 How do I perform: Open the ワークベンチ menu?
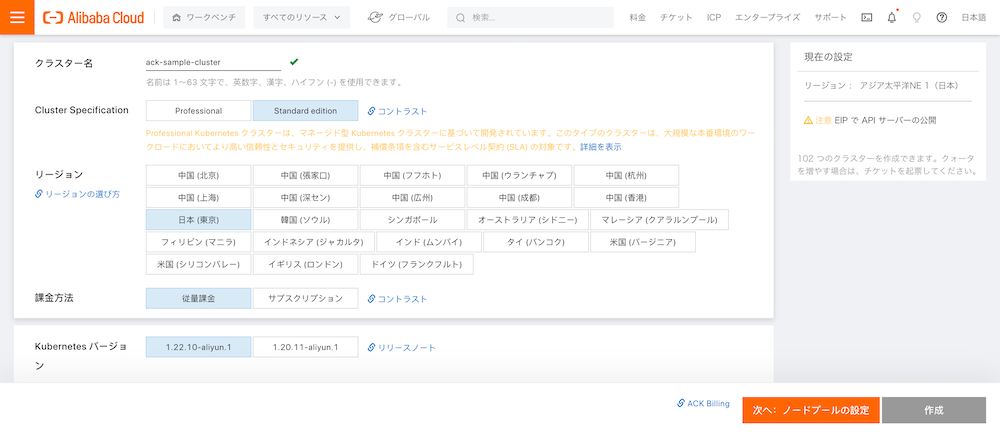202,17
